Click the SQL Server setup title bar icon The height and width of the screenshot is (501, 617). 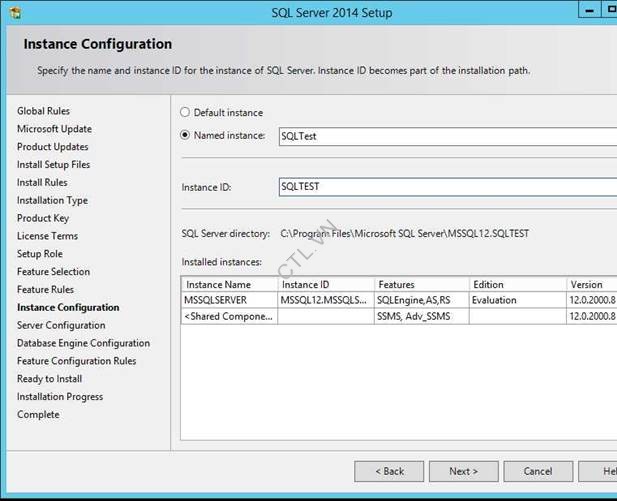15,13
